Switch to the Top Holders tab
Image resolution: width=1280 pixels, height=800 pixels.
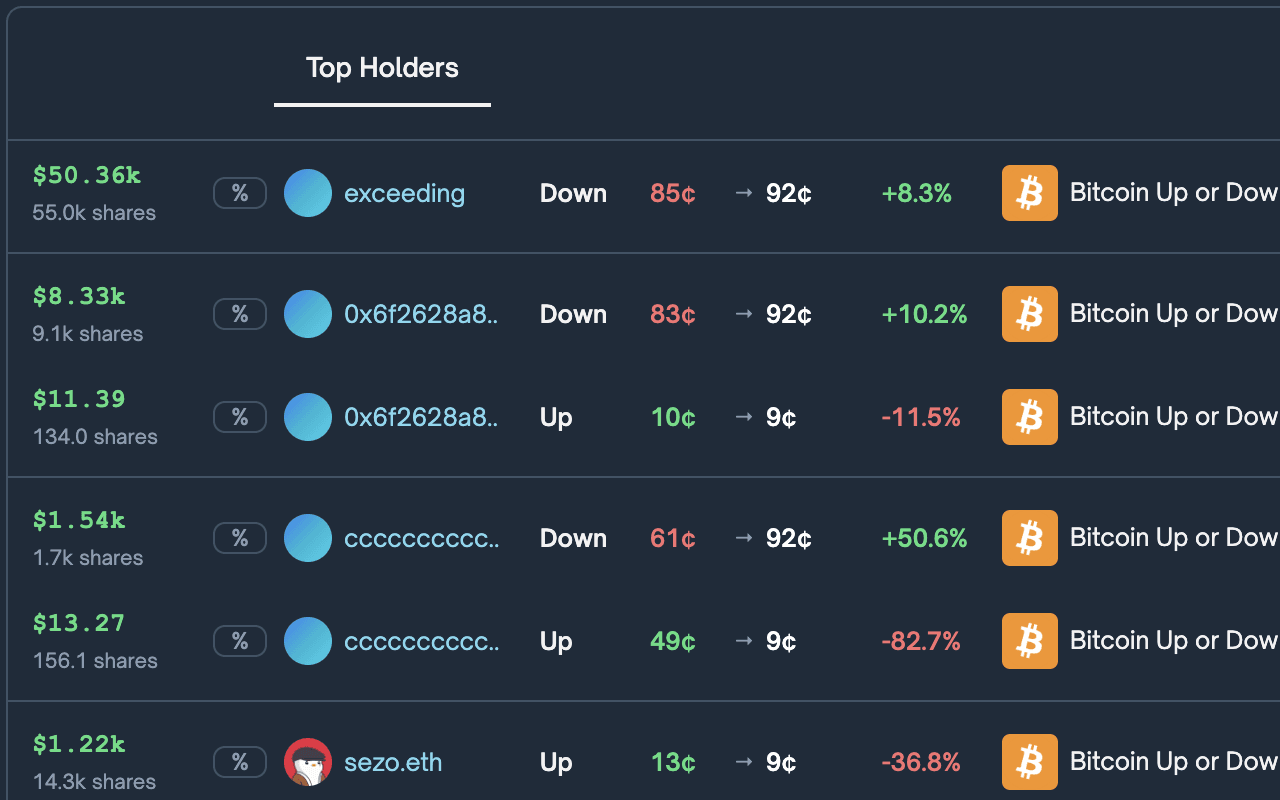pyautogui.click(x=382, y=67)
